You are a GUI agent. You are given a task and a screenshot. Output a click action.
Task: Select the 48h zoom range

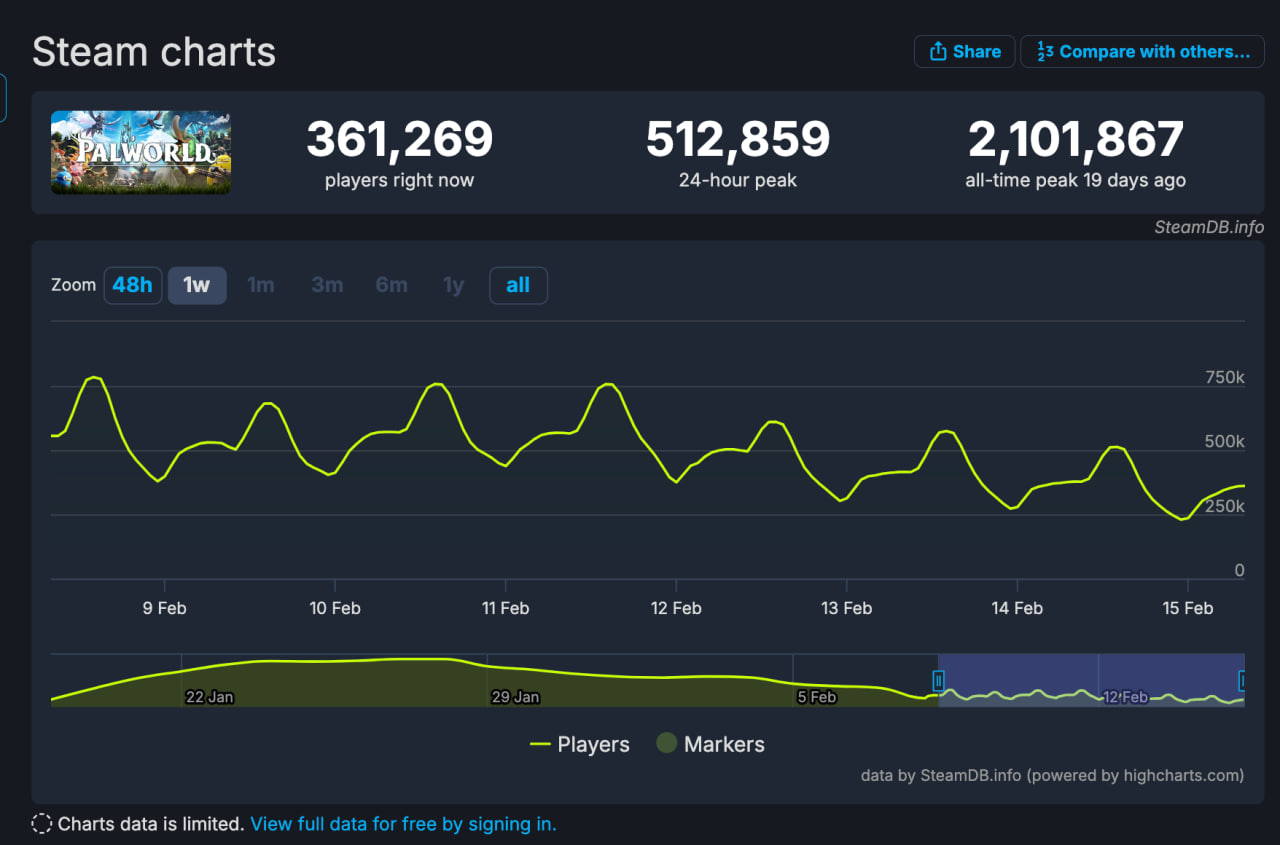click(132, 285)
